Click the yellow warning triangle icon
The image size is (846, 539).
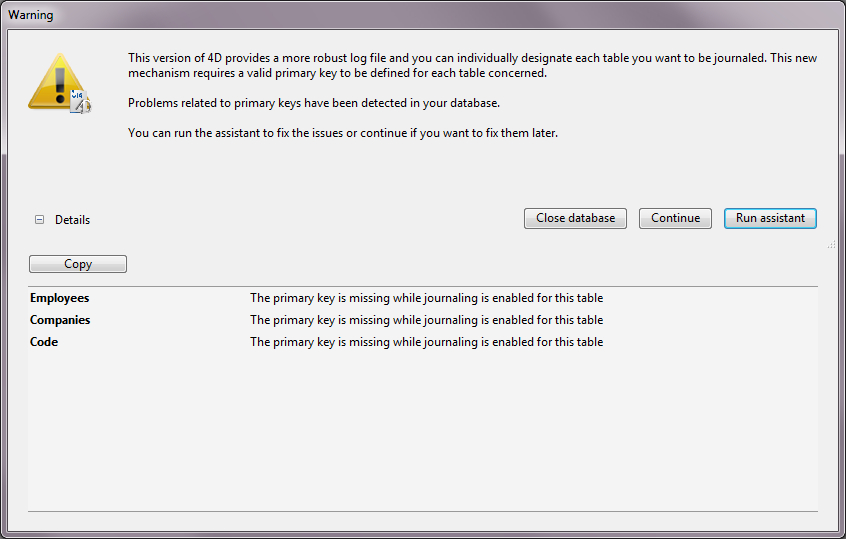coord(54,81)
